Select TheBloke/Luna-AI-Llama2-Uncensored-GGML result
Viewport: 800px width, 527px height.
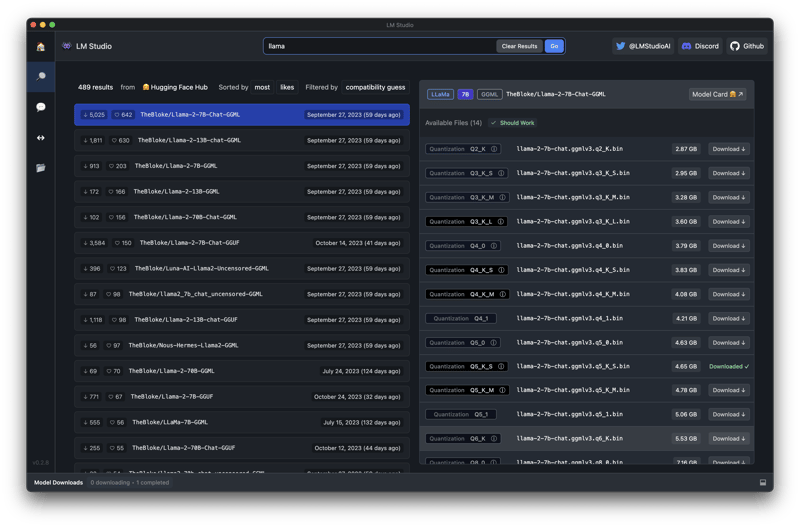click(242, 268)
